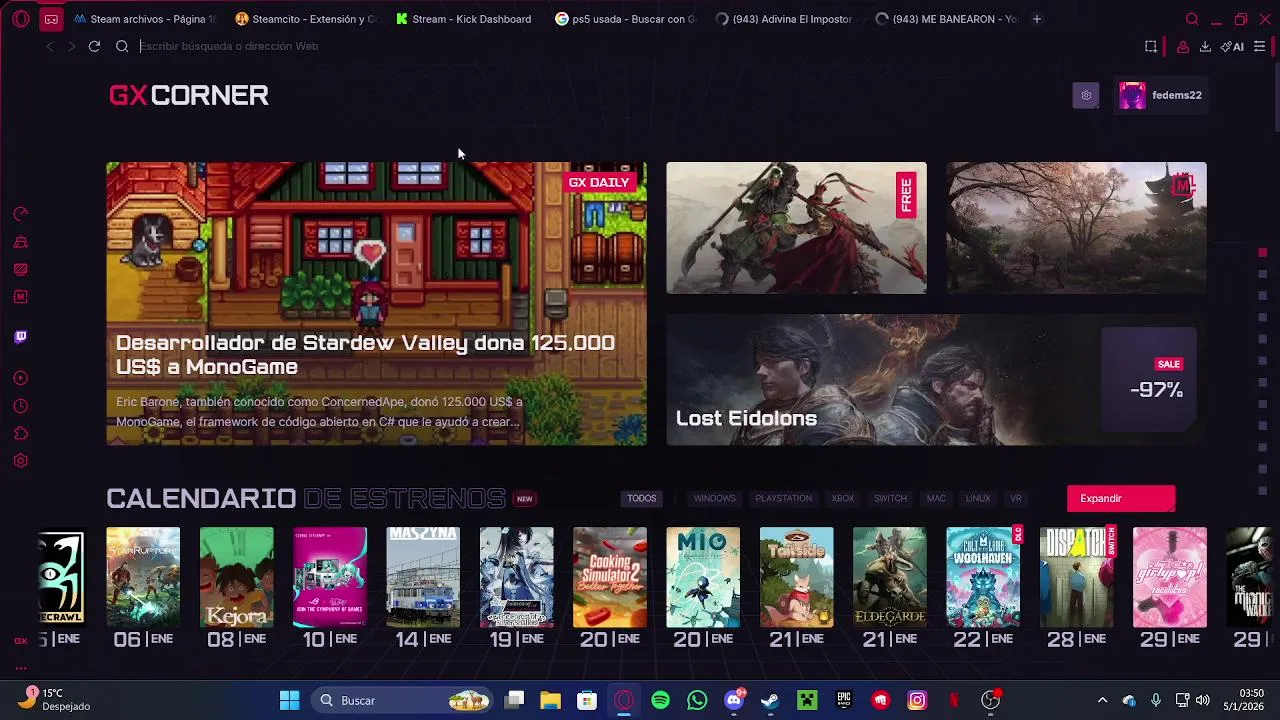Switch to Adivina El Impostor tab

[x=786, y=19]
